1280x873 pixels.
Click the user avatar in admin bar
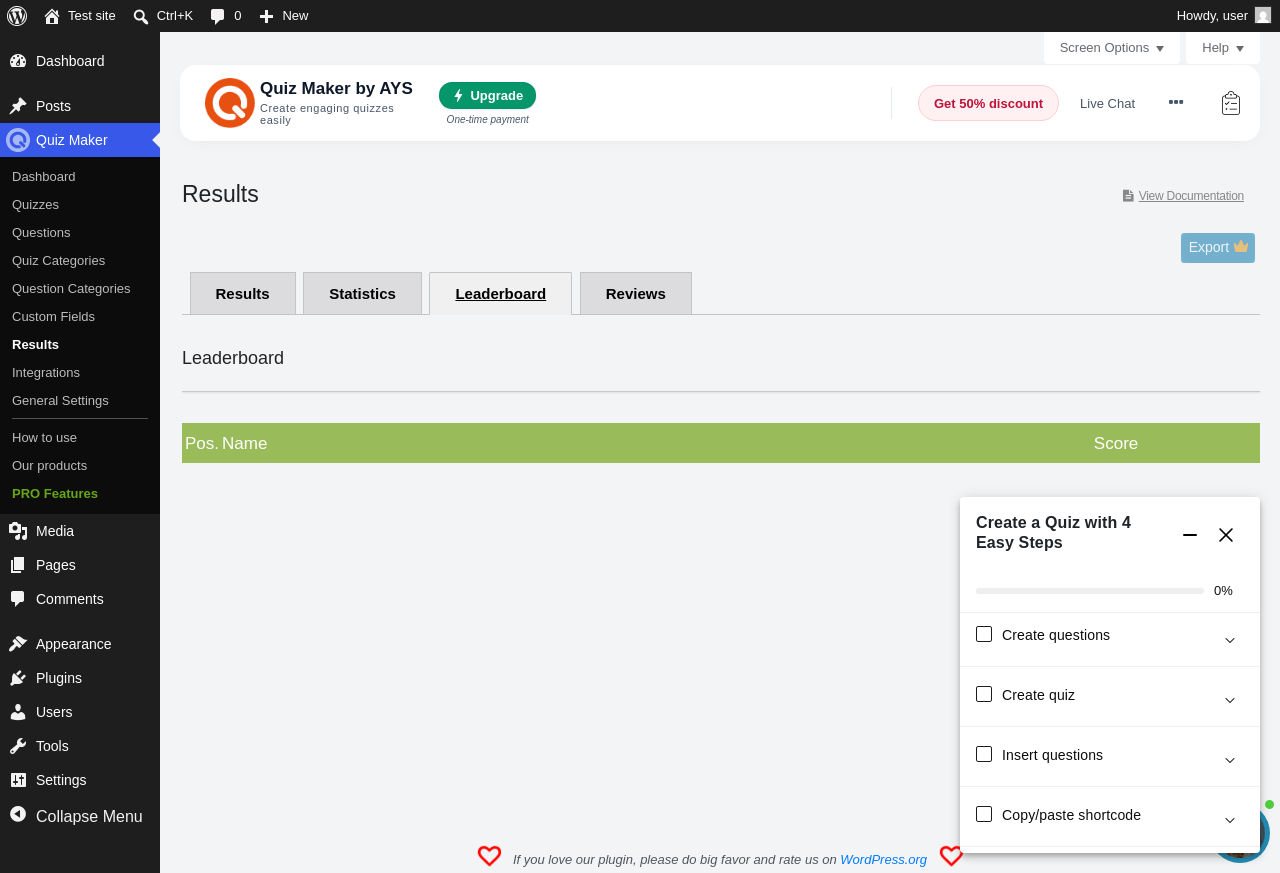pyautogui.click(x=1263, y=15)
